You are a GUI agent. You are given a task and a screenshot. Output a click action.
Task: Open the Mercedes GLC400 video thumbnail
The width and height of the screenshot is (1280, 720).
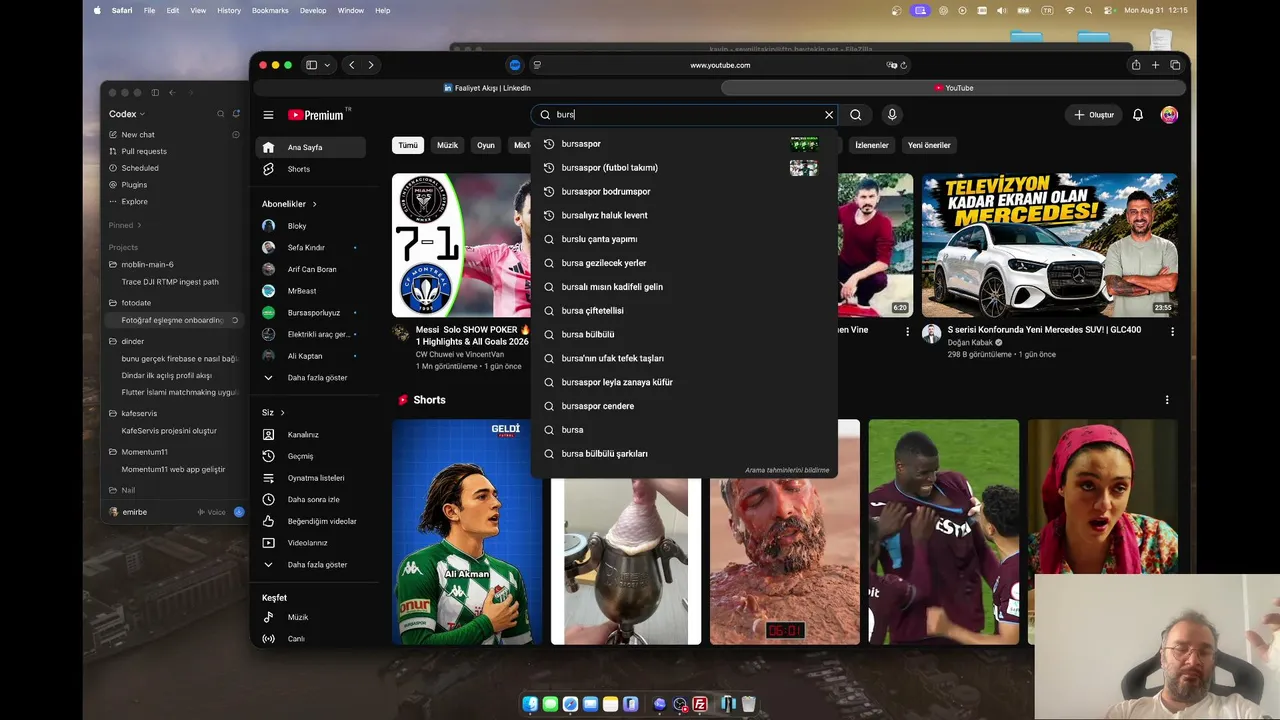coord(1050,245)
